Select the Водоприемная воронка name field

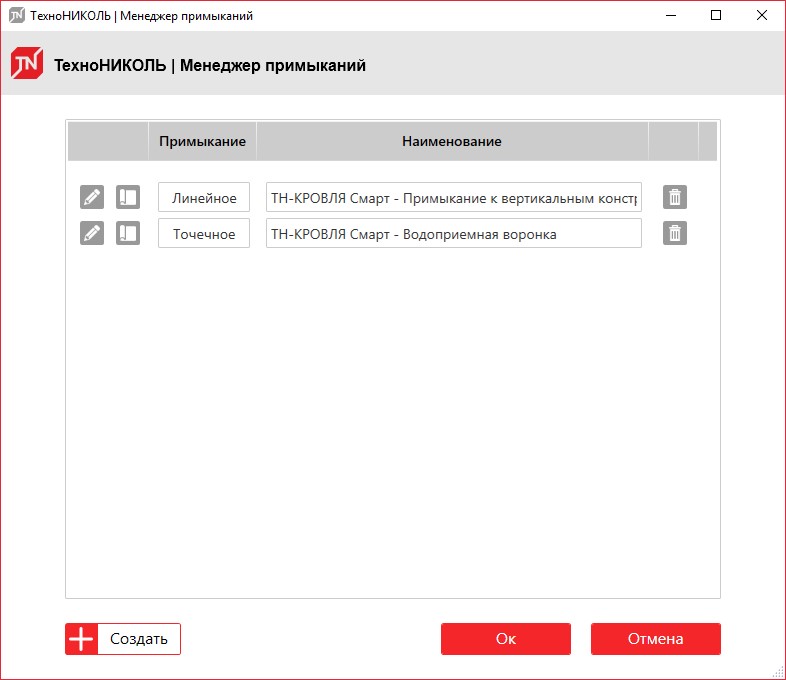[x=454, y=233]
